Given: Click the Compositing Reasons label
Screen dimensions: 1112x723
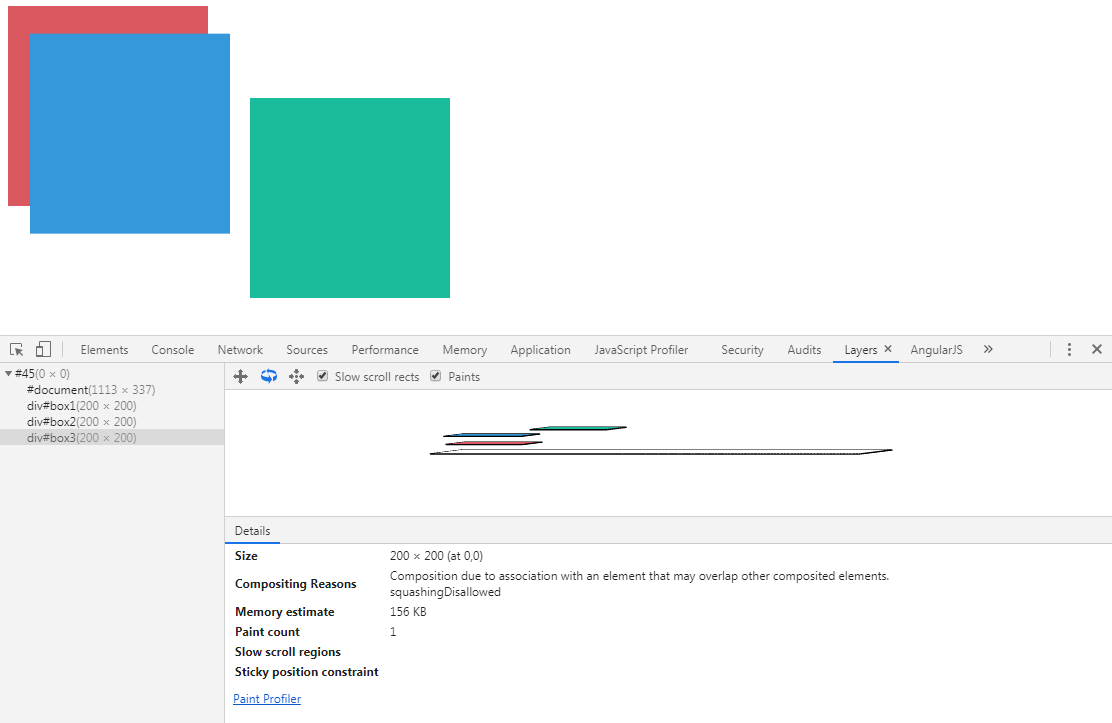Looking at the screenshot, I should tap(296, 584).
